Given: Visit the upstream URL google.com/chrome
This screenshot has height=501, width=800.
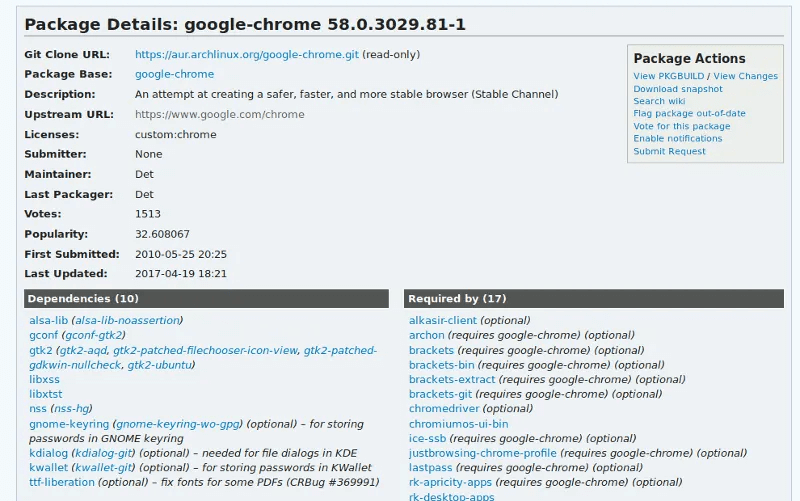Looking at the screenshot, I should (x=219, y=114).
